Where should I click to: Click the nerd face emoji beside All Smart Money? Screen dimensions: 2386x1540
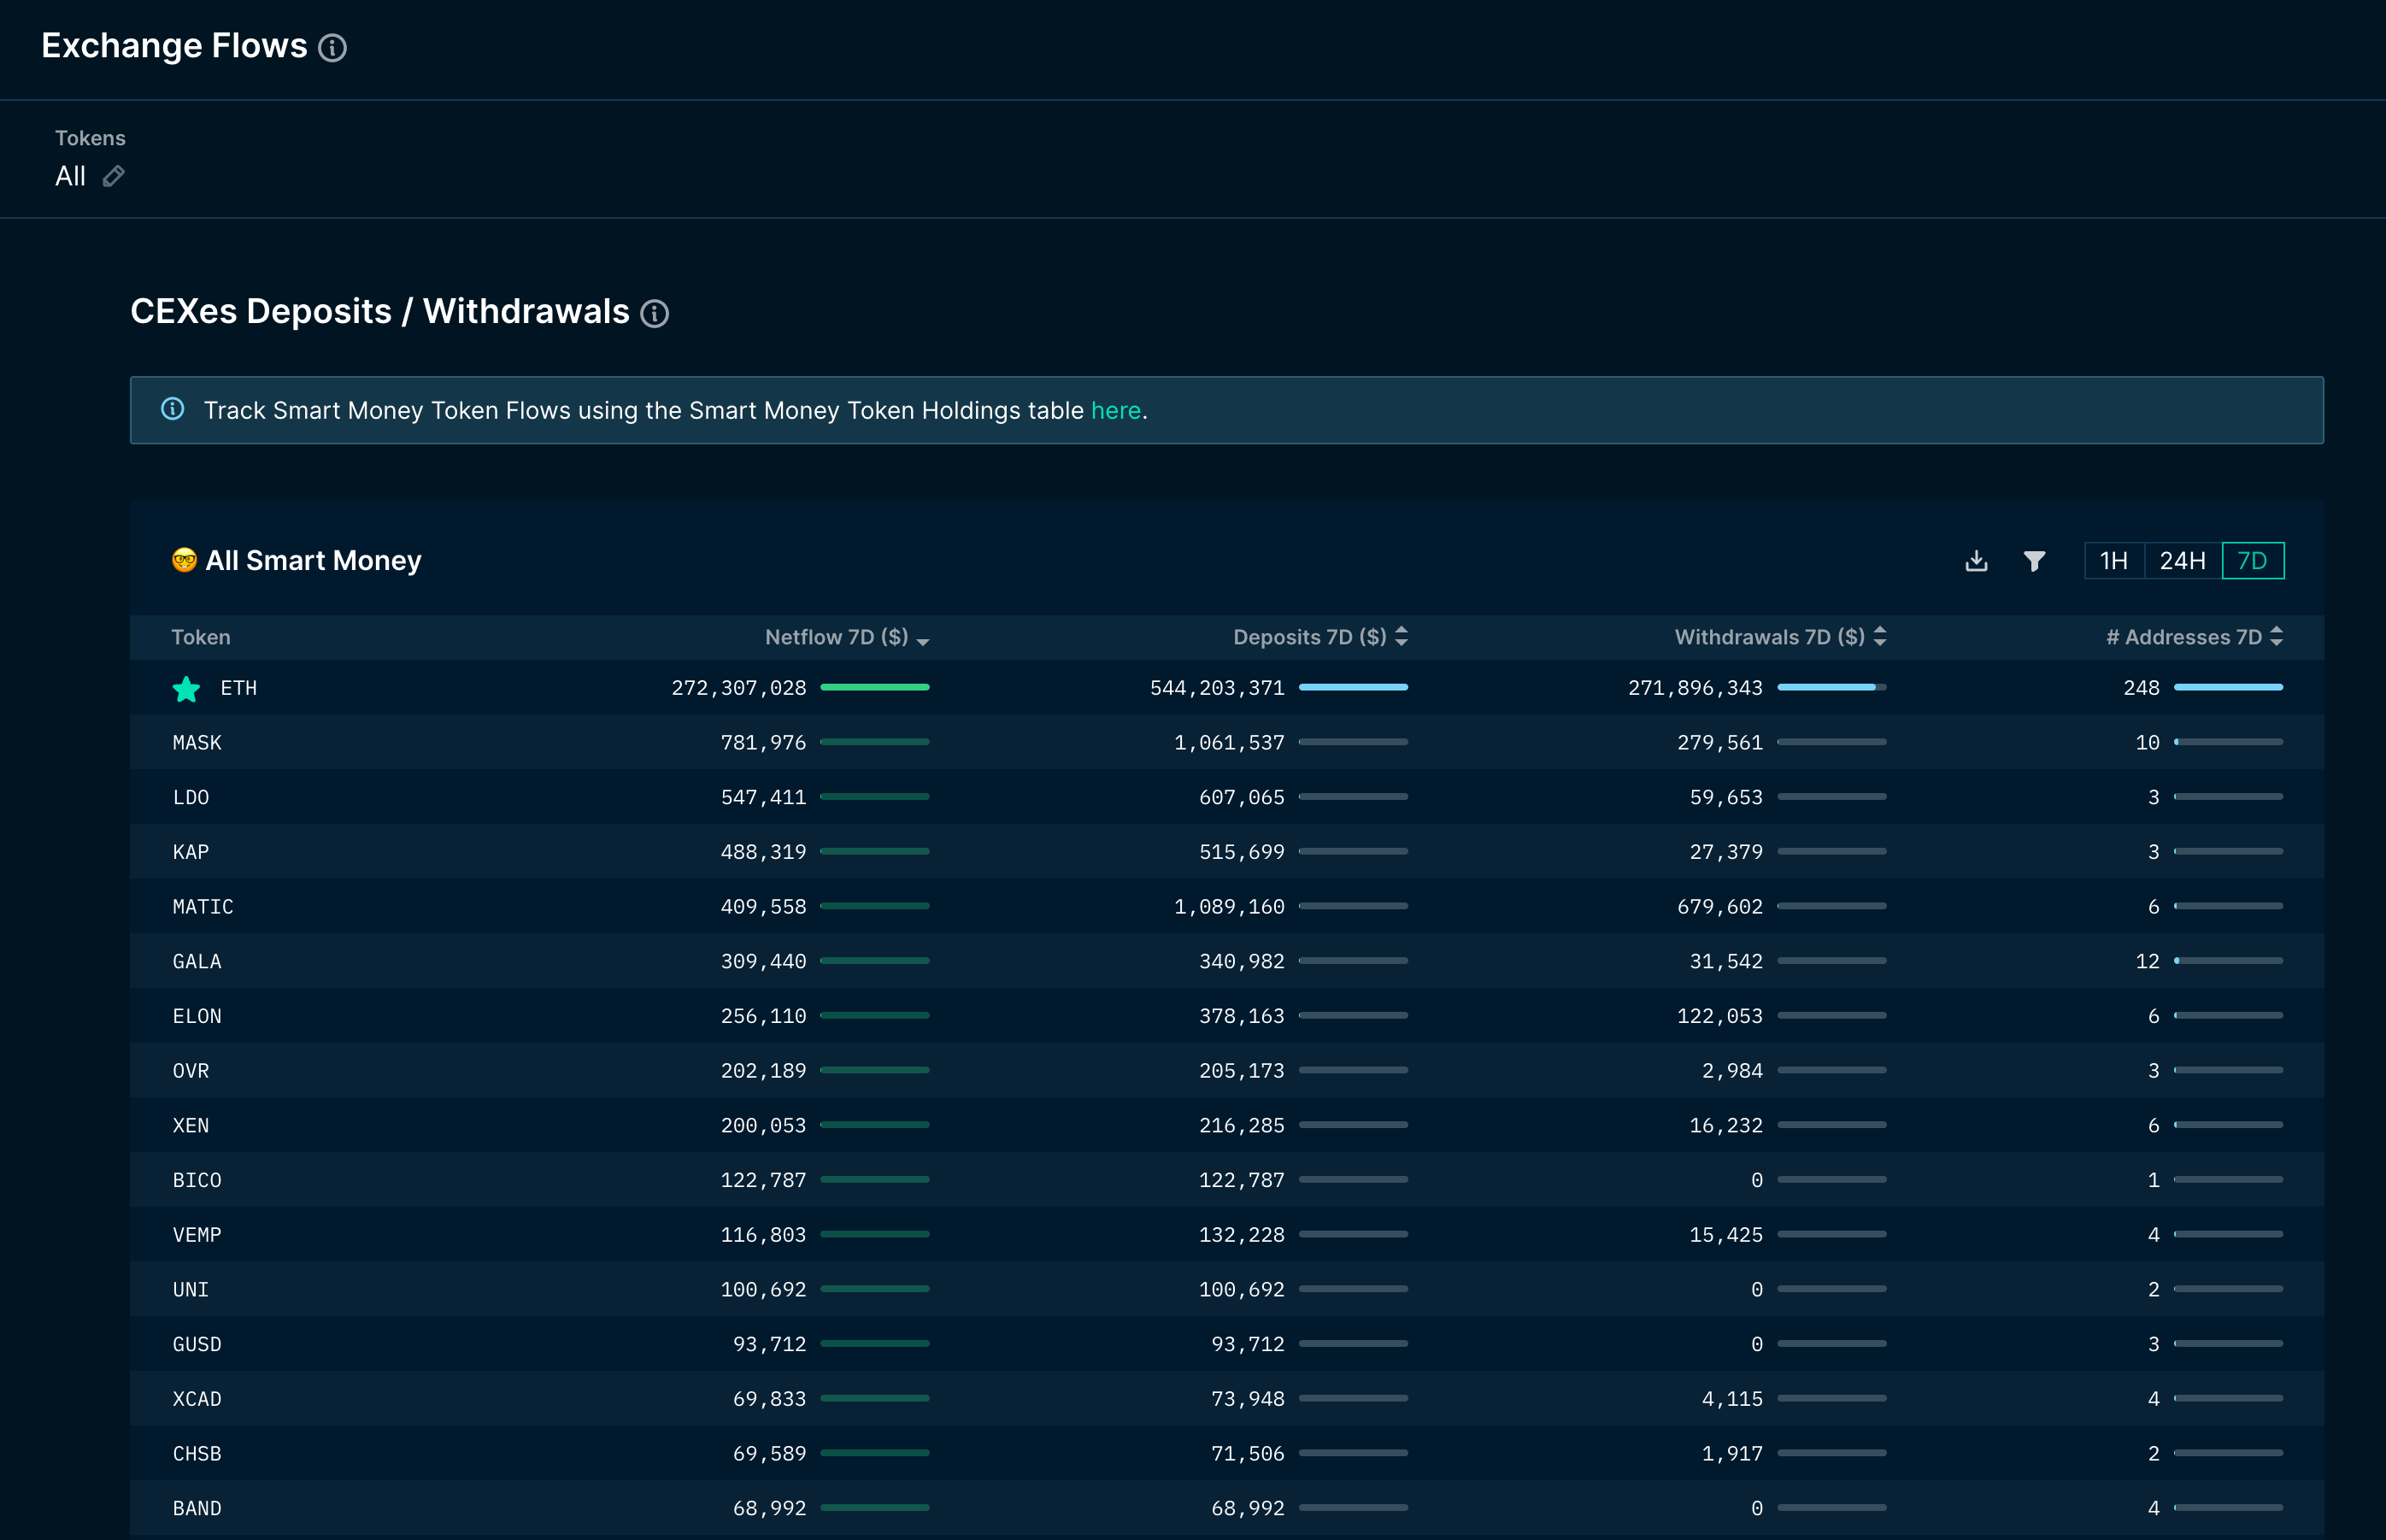(184, 560)
